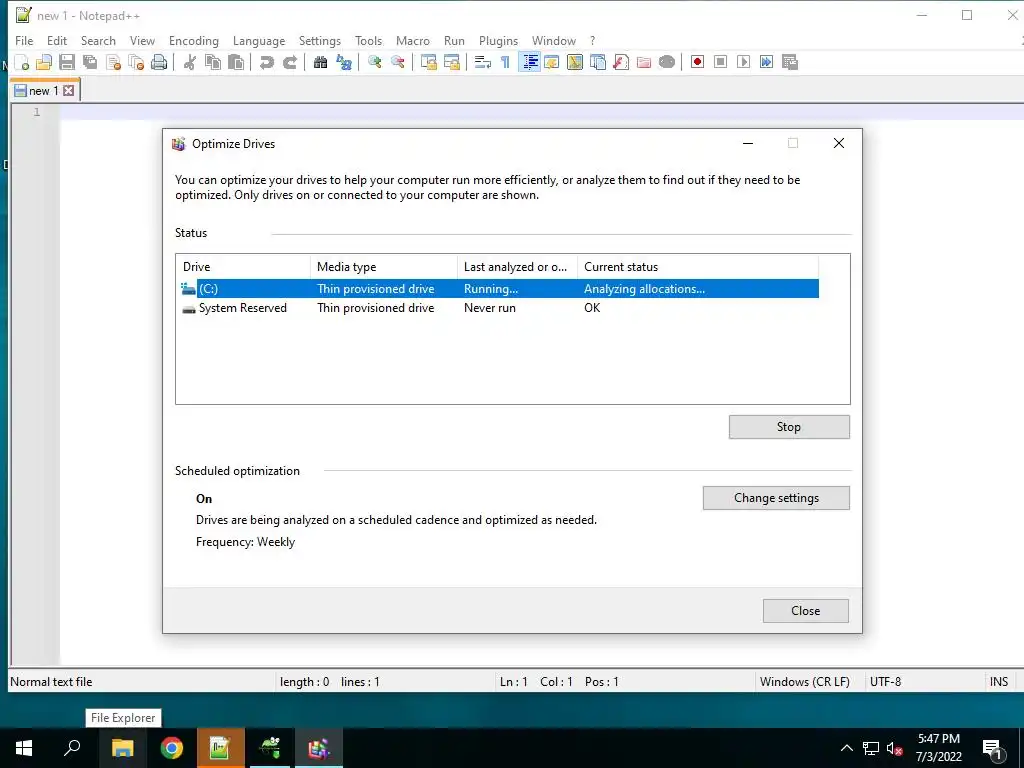Screen dimensions: 1024x768
Task: Click the Print icon in Notepad++ toolbar
Action: tap(159, 63)
